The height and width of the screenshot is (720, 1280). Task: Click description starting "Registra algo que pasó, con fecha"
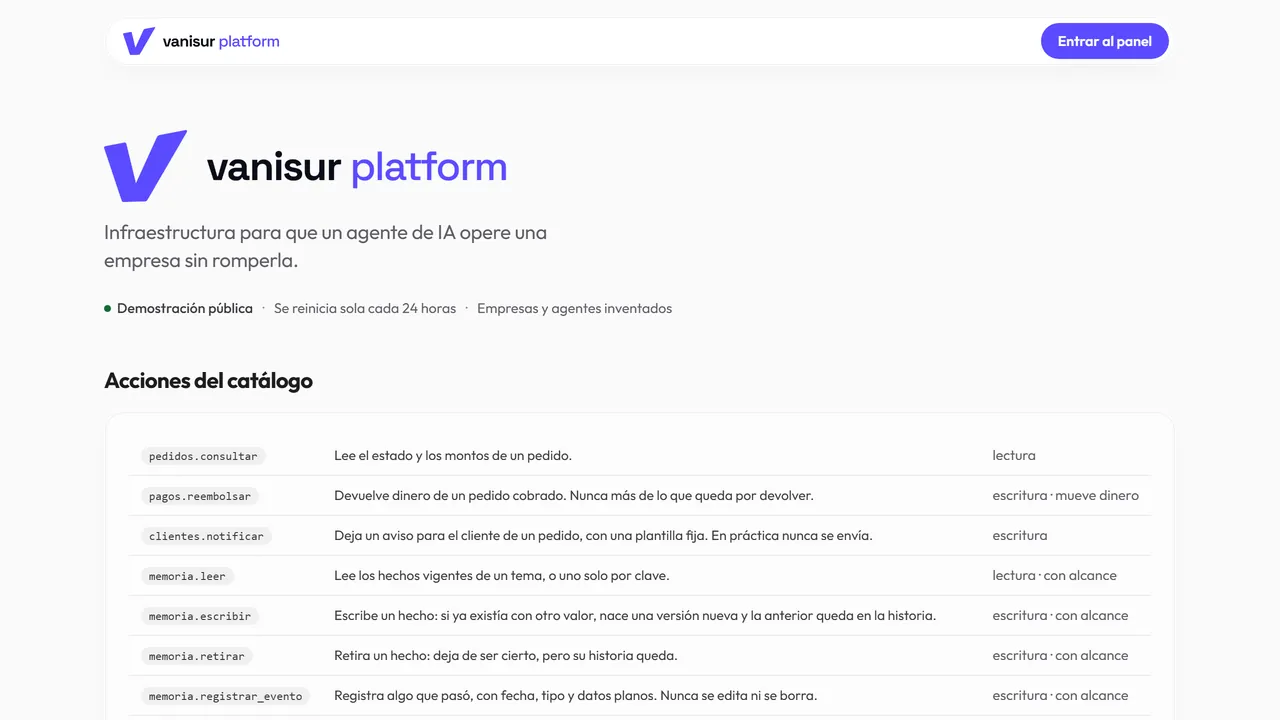pos(576,696)
